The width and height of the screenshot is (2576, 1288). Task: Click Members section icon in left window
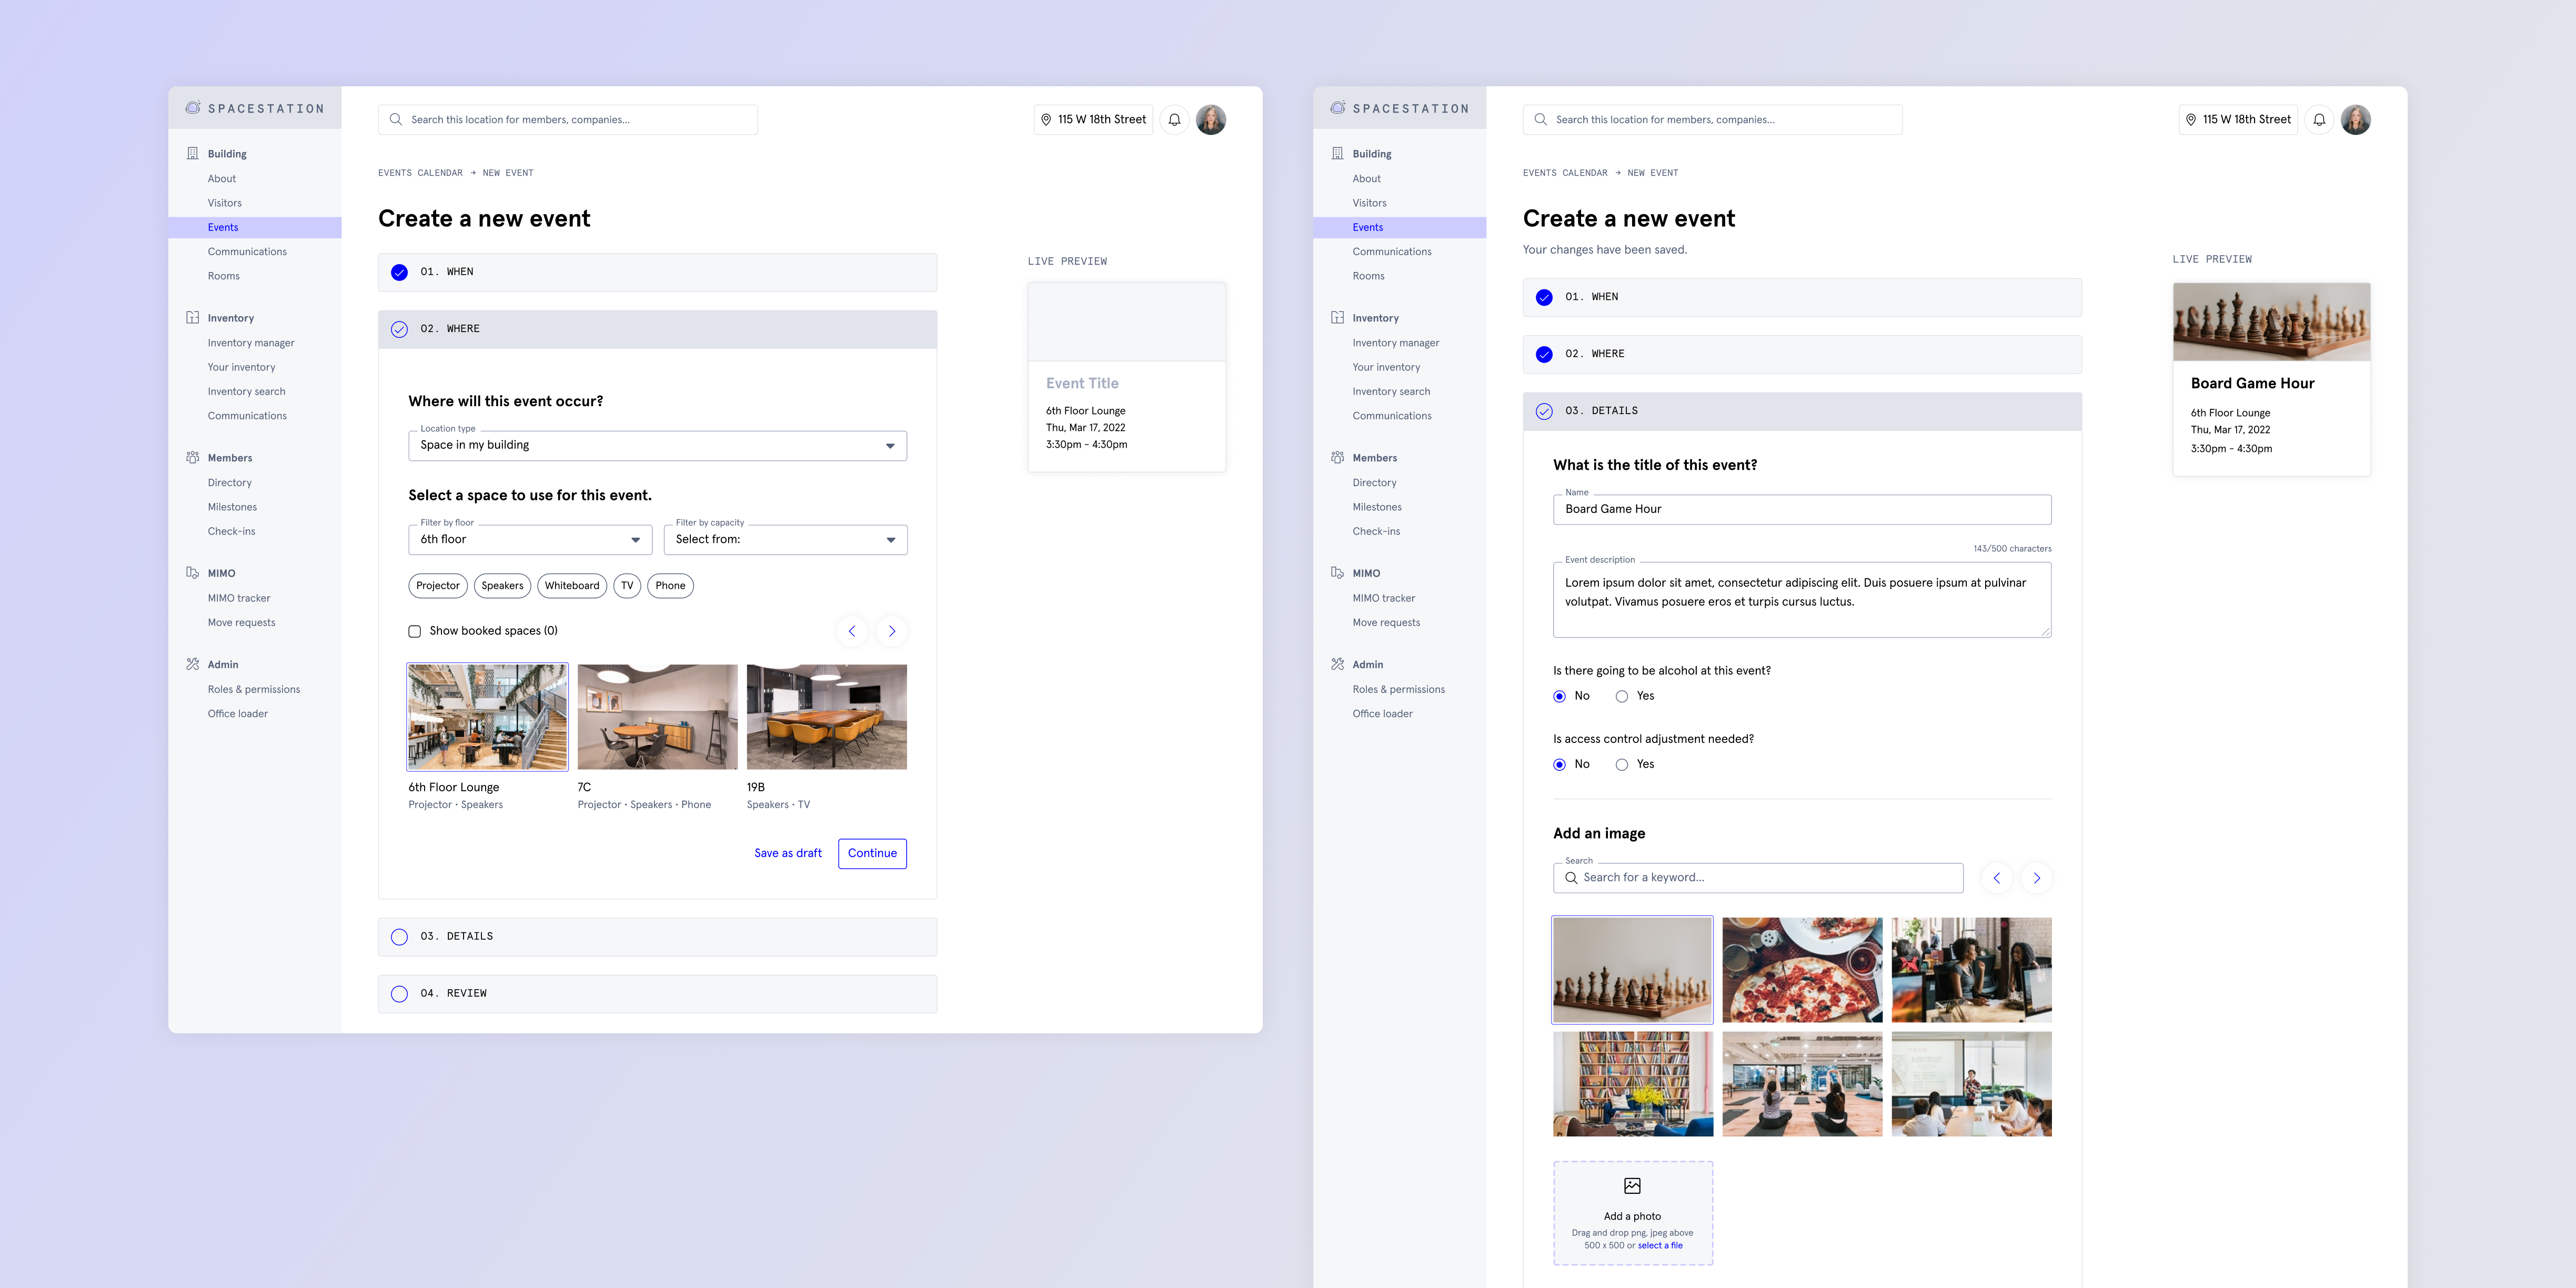point(192,457)
